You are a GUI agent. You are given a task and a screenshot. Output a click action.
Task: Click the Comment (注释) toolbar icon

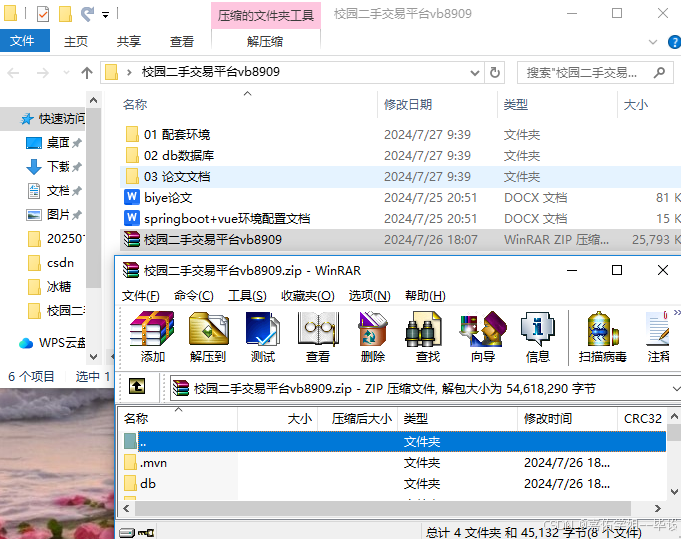(658, 337)
